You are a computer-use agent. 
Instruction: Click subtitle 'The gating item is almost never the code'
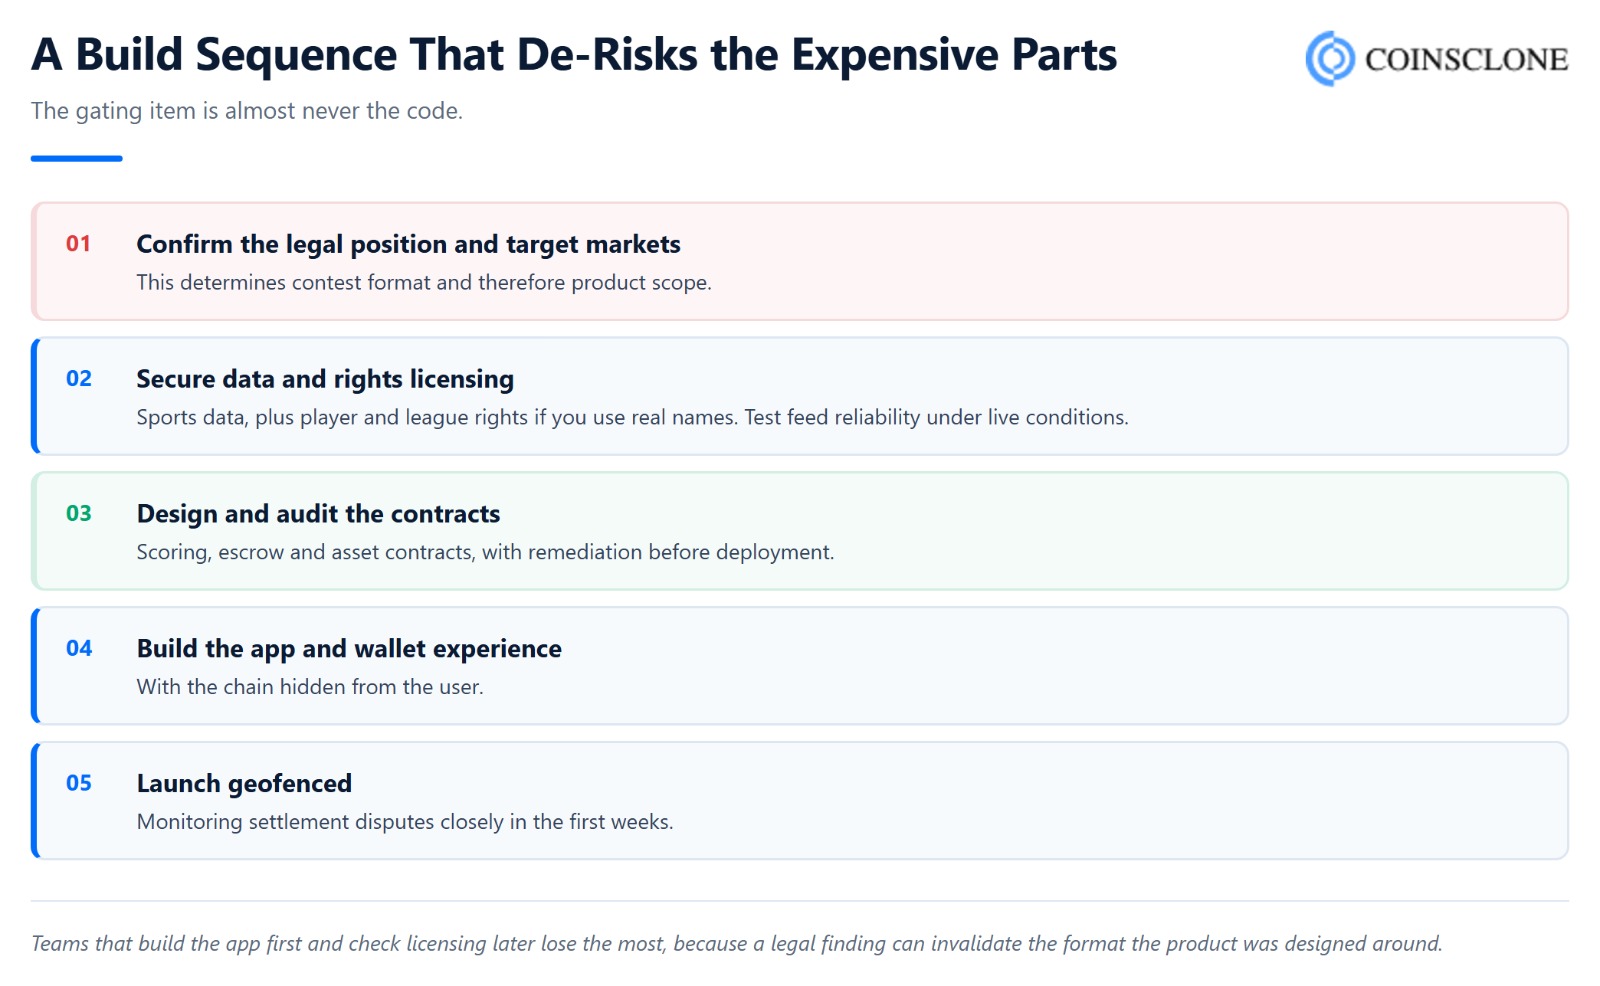click(247, 111)
